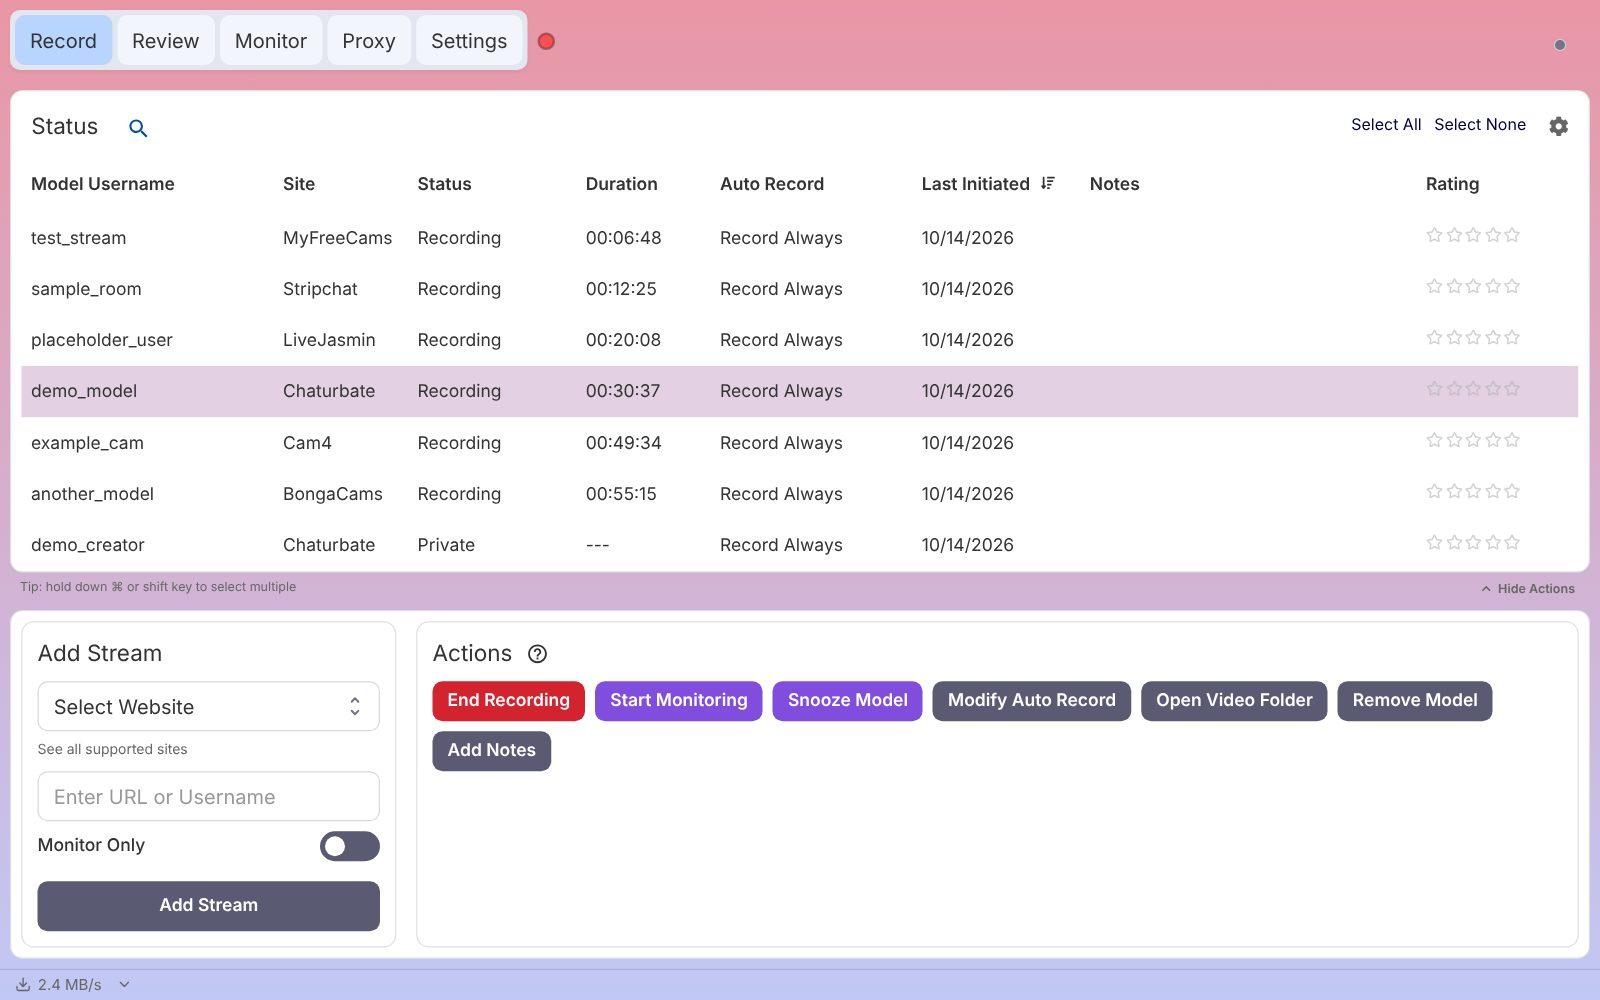1600x1000 pixels.
Task: Rate placeholder_user using its star rating
Action: tap(1472, 337)
